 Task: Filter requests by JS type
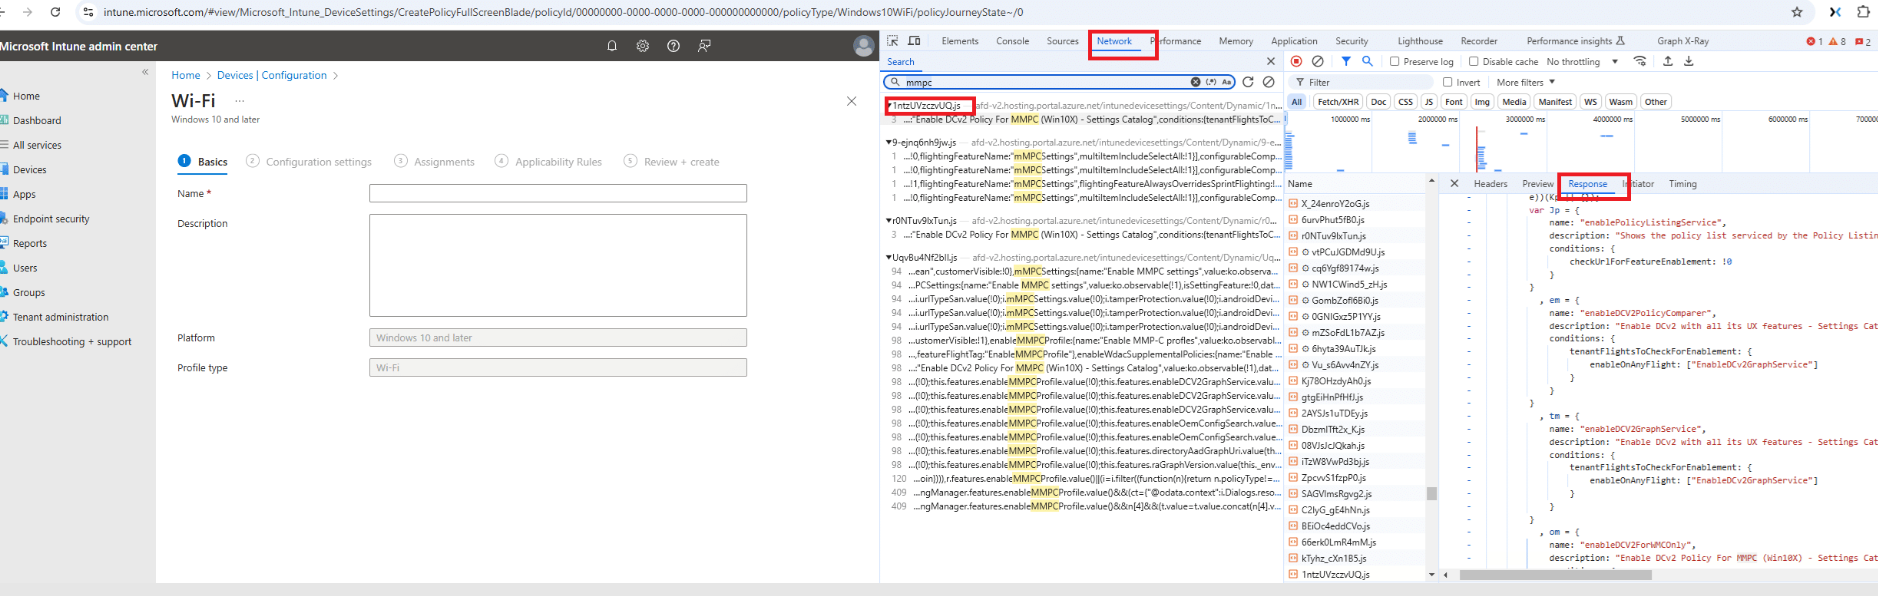tap(1428, 102)
